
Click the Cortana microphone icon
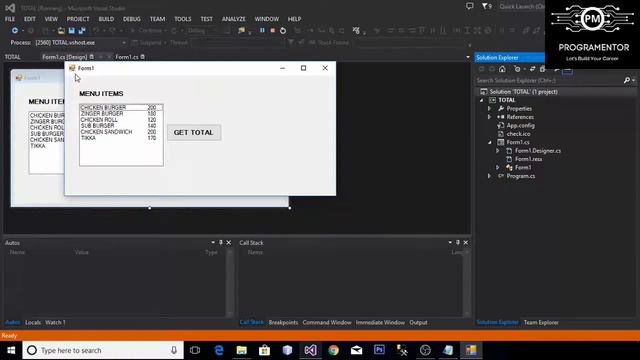pos(174,350)
